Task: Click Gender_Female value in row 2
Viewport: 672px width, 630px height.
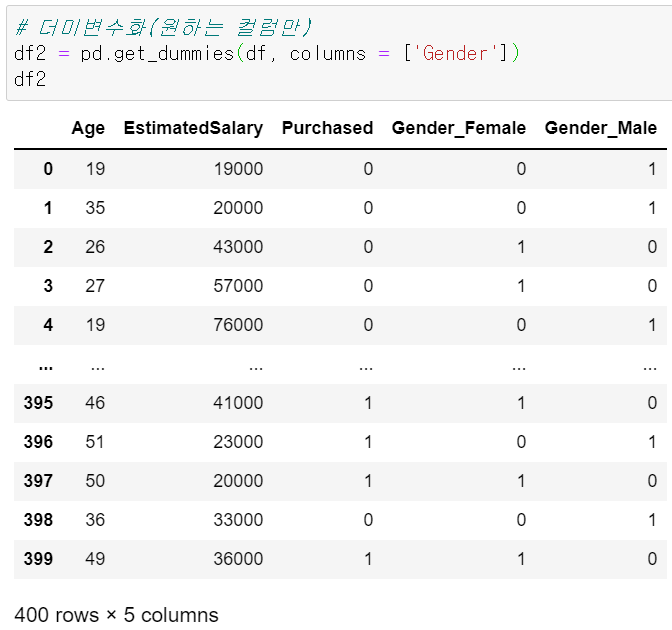Action: click(x=521, y=247)
